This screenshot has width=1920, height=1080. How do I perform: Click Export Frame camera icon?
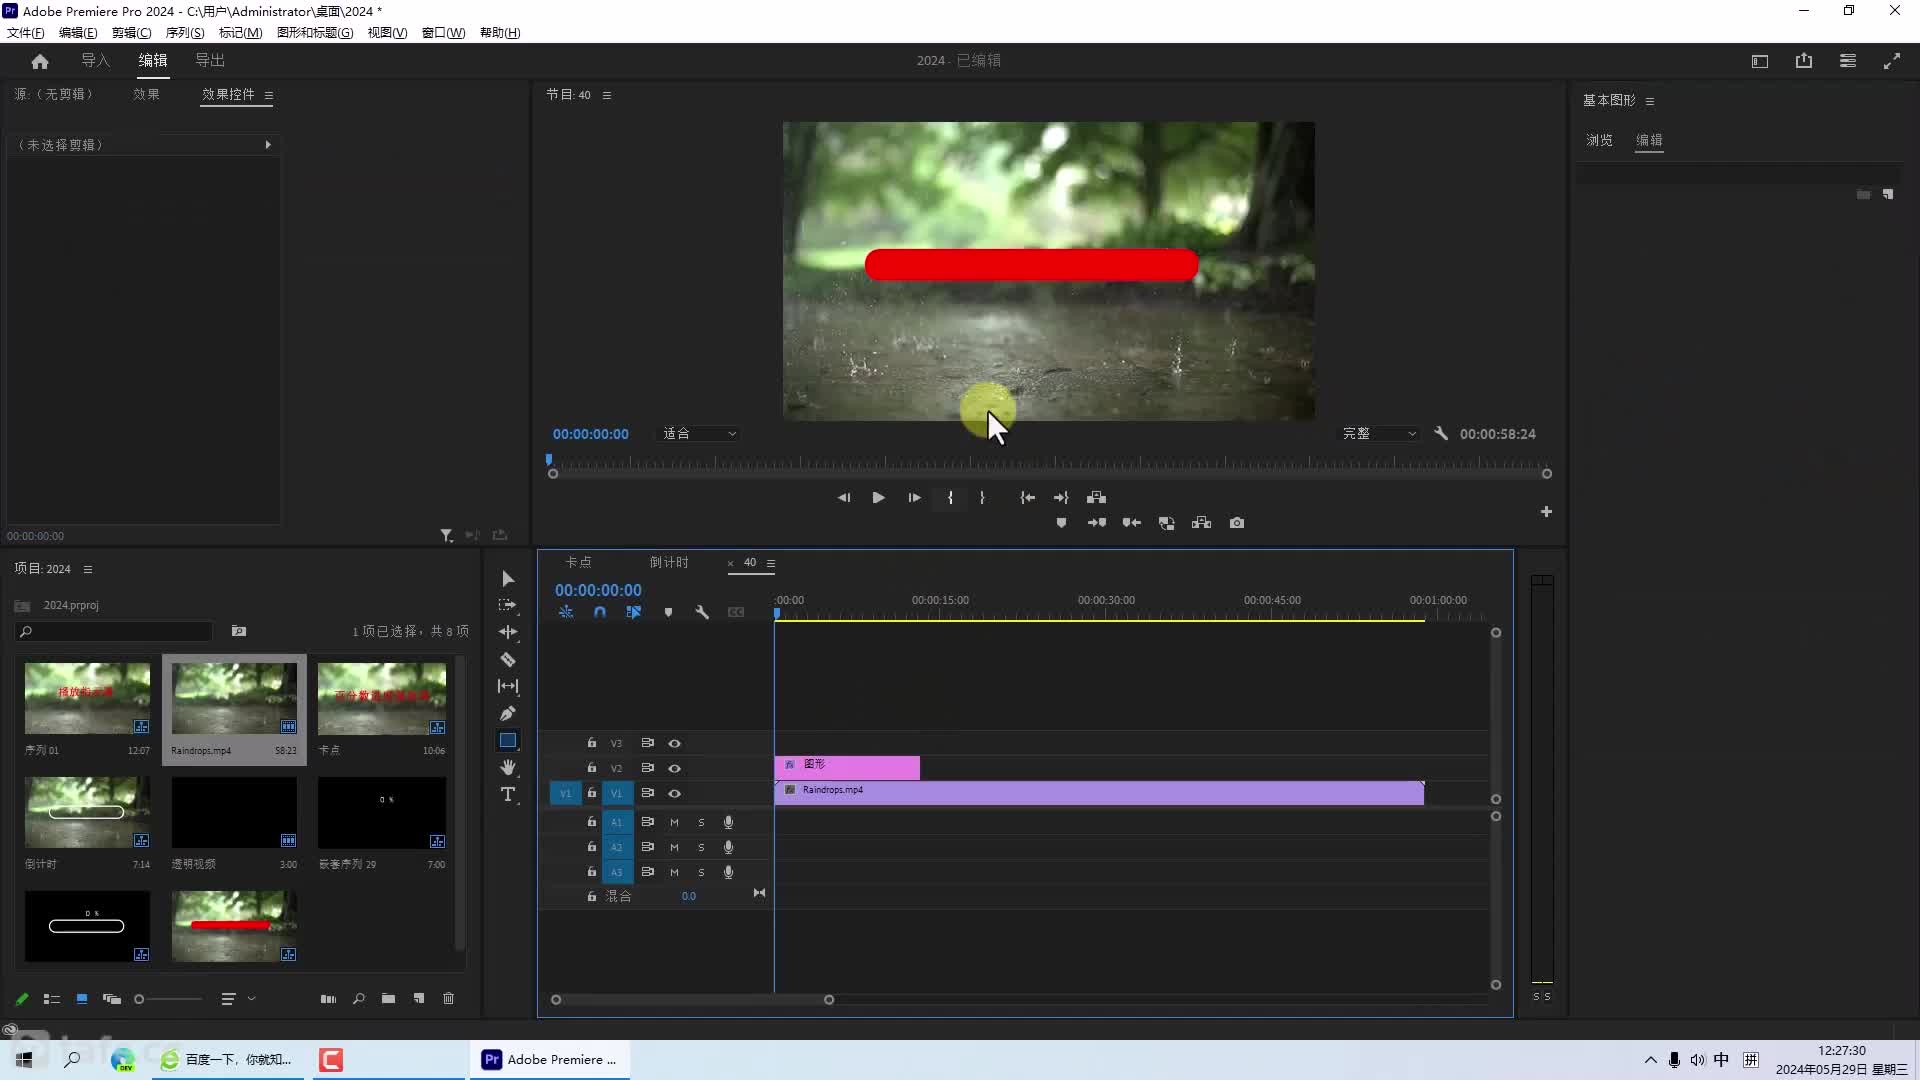click(x=1237, y=523)
